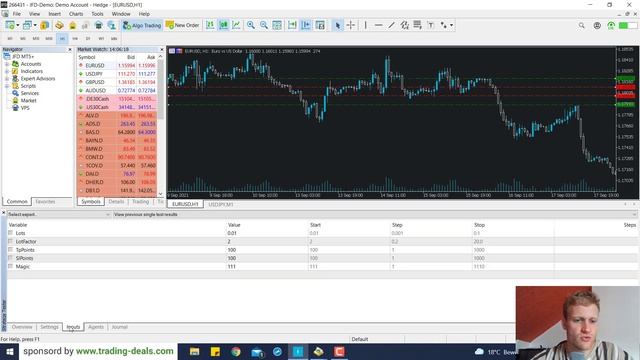
Task: Open Google Chrome from the taskbar
Action: [236, 351]
